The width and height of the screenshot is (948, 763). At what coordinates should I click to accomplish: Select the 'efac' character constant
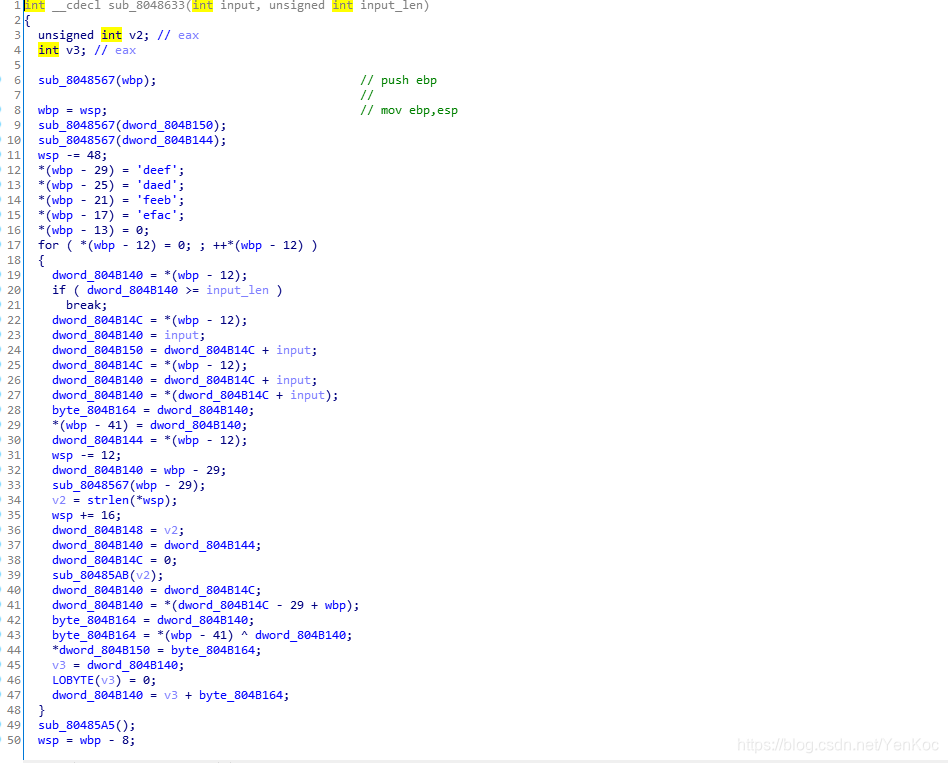click(x=157, y=216)
